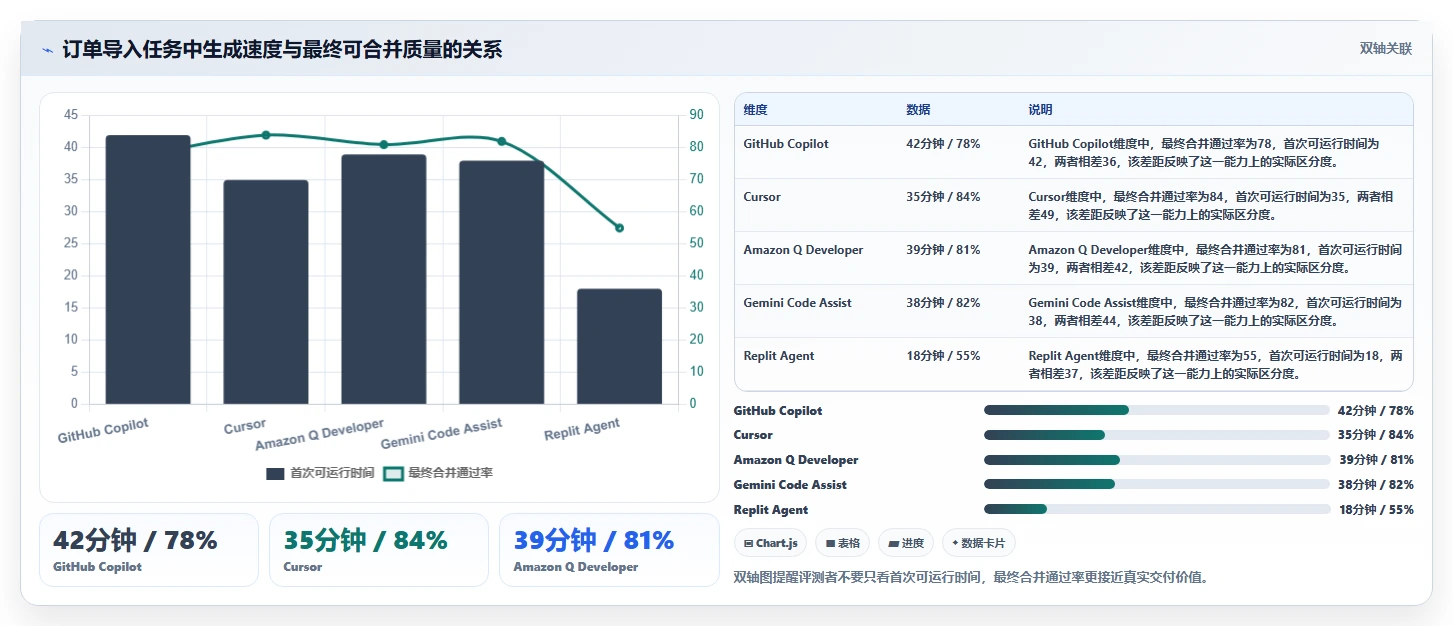Click the icon in the 进度 tag
This screenshot has width=1453, height=626.
pos(893,544)
